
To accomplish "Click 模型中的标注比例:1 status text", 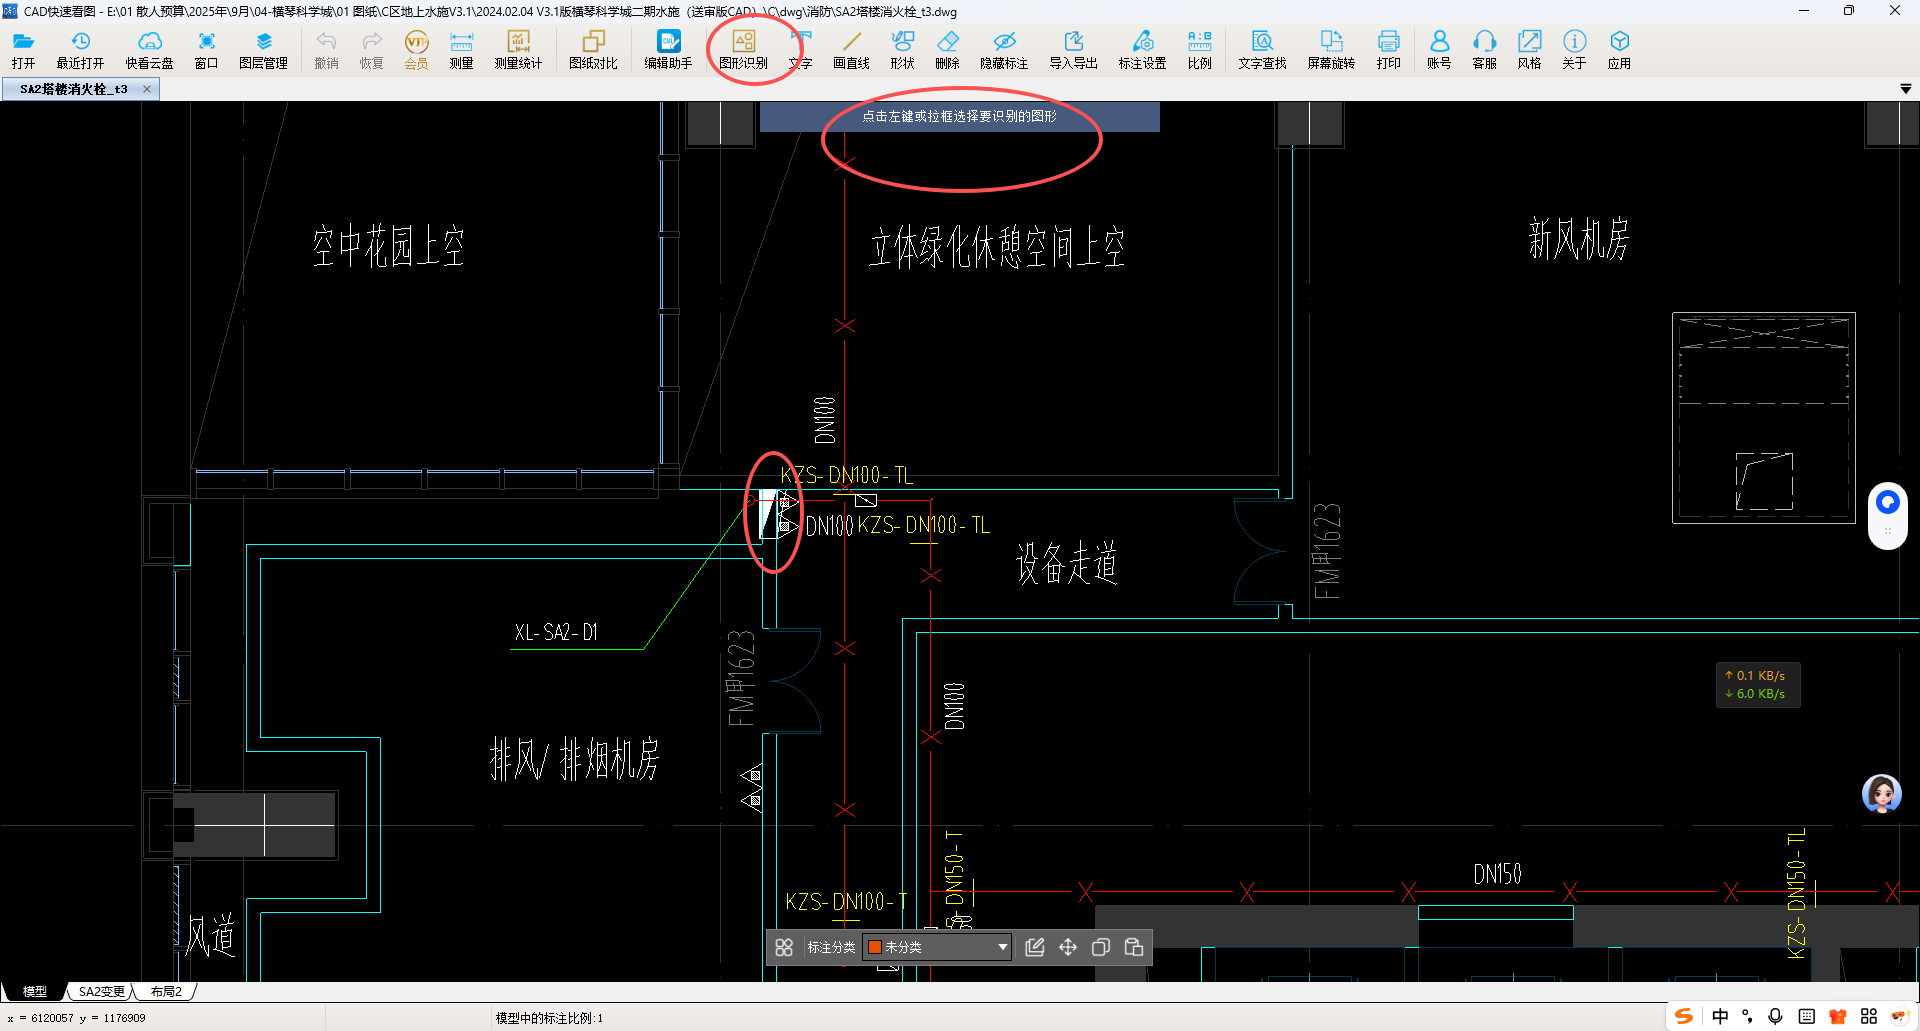I will [549, 1018].
